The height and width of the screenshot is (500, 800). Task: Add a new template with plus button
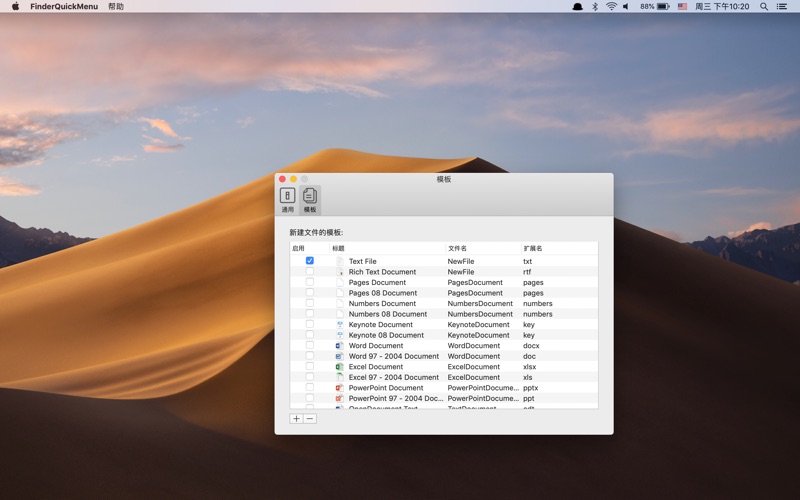click(x=296, y=419)
